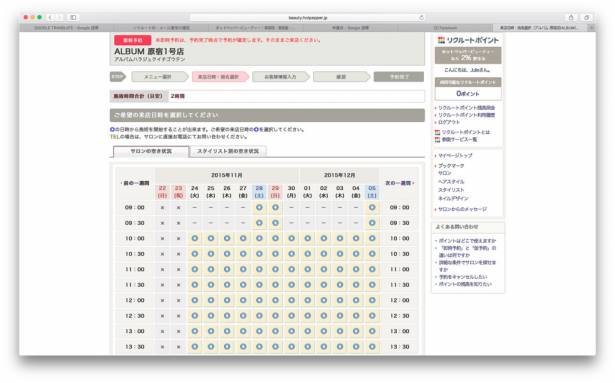The height and width of the screenshot is (383, 615).
Task: Book the 13:30 slot on December 02
Action: (324, 347)
